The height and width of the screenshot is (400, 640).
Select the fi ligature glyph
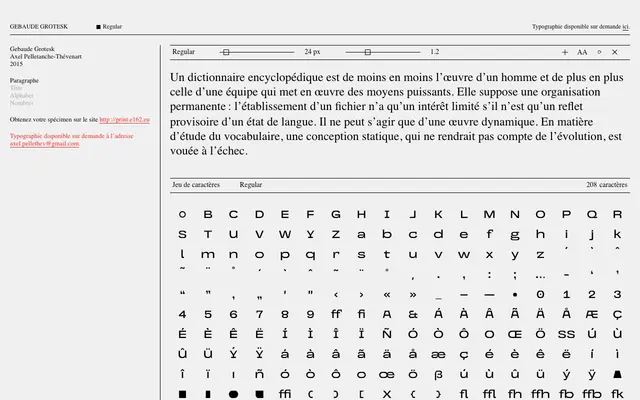[361, 314]
